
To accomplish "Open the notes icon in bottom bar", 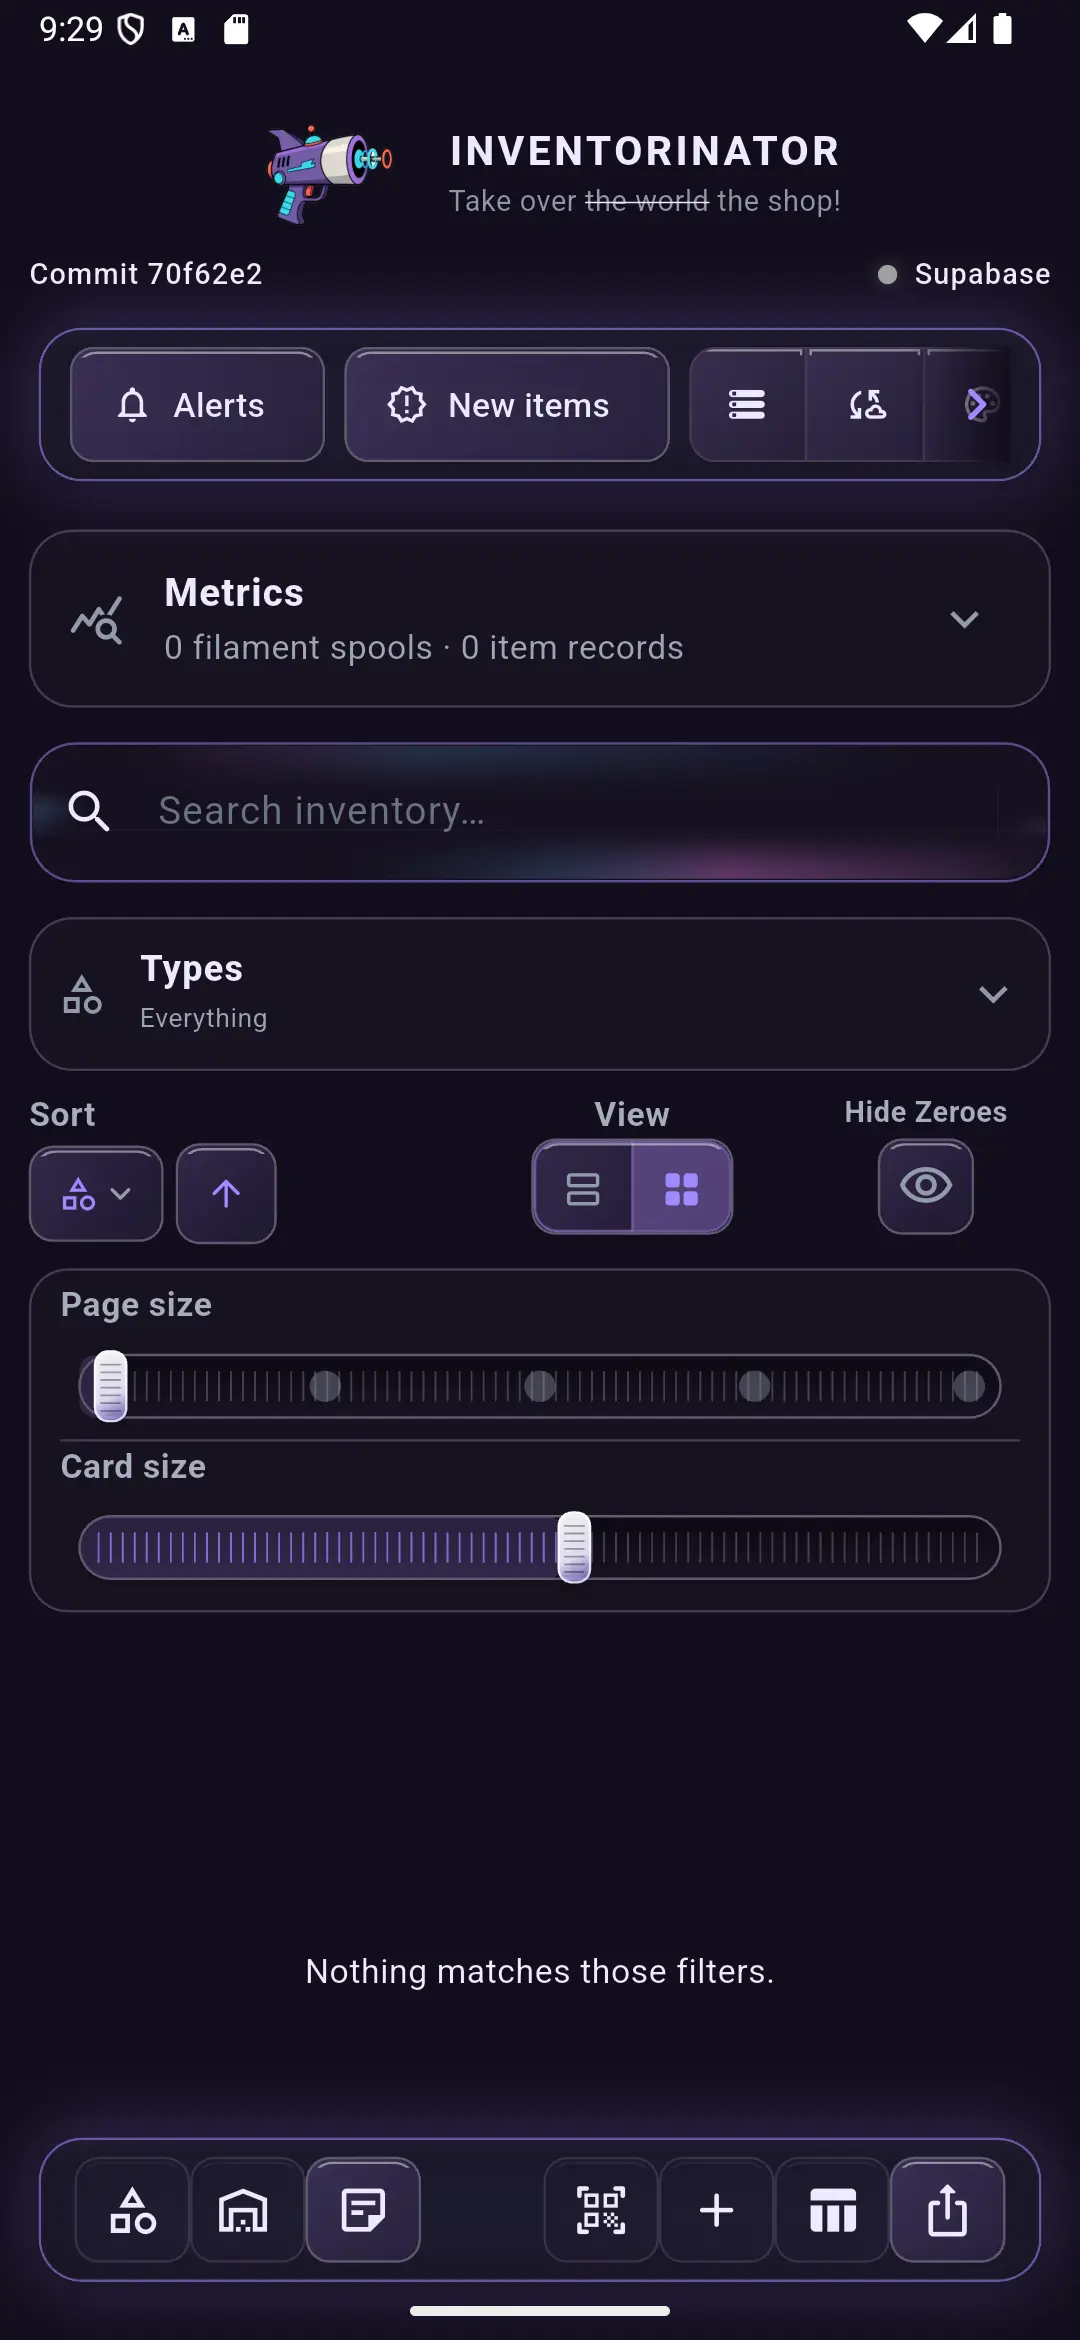I will tap(363, 2210).
